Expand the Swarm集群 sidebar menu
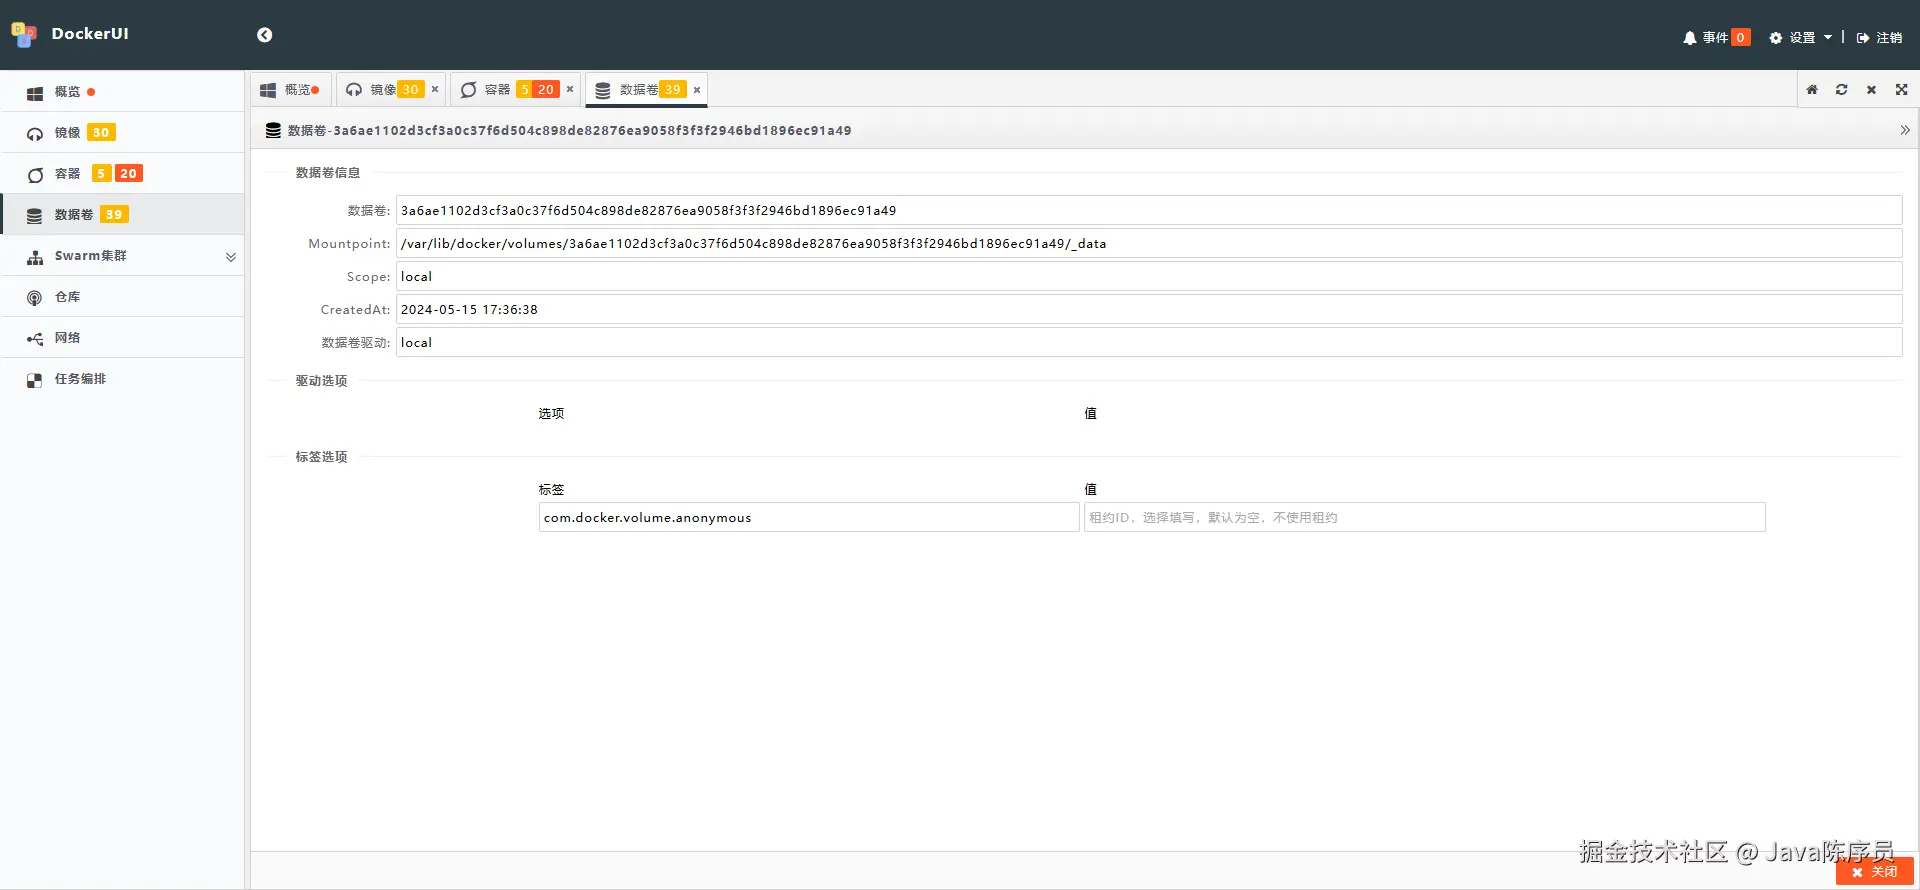Image resolution: width=1920 pixels, height=890 pixels. click(122, 256)
